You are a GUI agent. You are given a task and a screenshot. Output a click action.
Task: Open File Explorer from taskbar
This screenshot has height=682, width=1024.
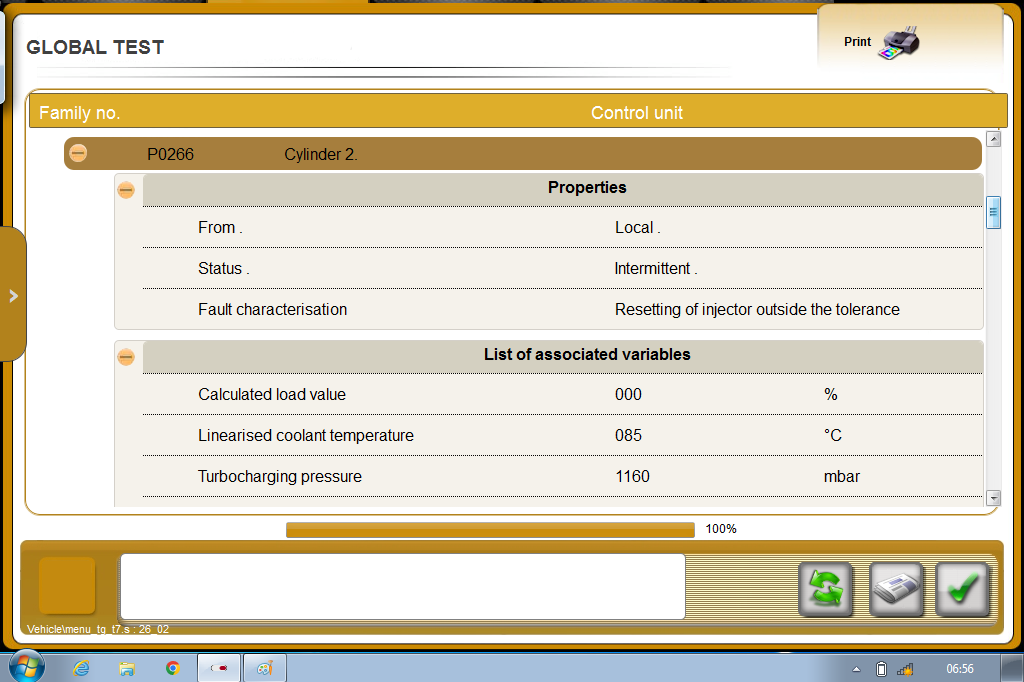tap(127, 668)
